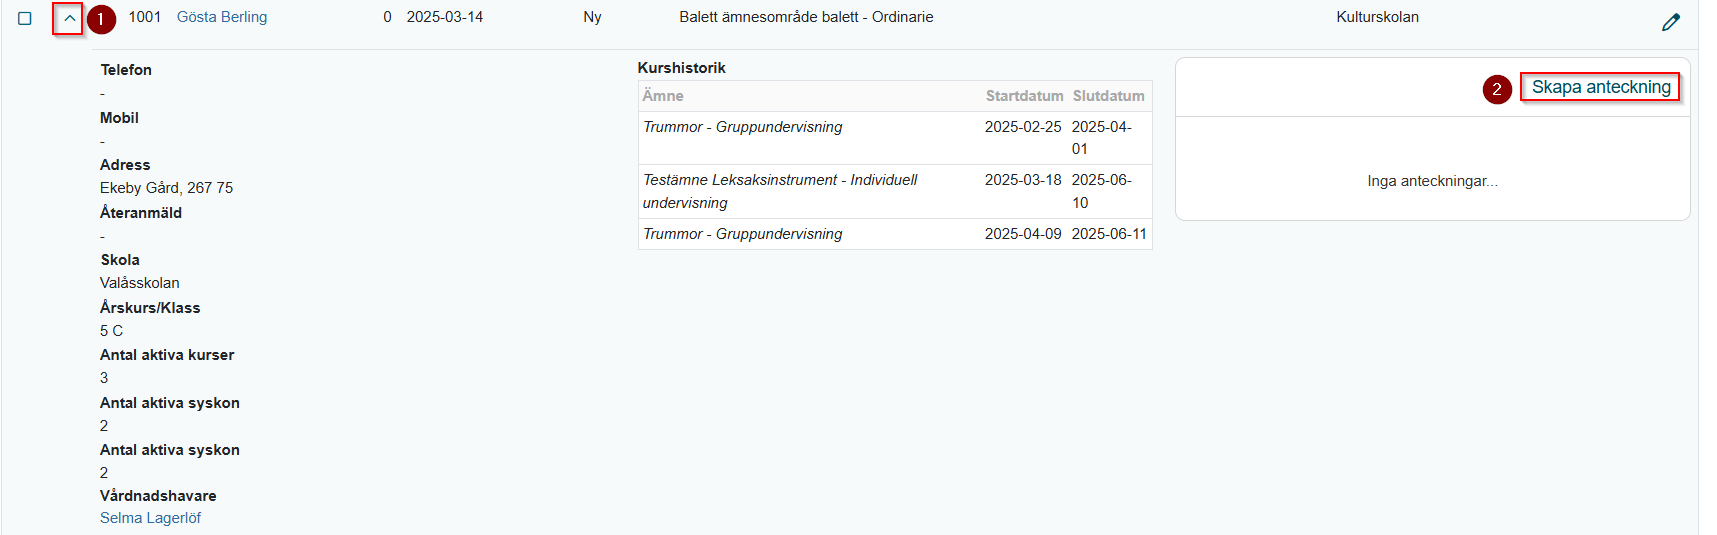This screenshot has height=535, width=1717.
Task: Sort course history by Slutdatum header
Action: (1108, 96)
